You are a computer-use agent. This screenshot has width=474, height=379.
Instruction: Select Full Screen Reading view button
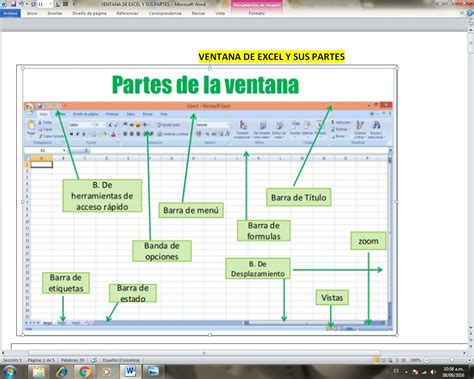(383, 360)
